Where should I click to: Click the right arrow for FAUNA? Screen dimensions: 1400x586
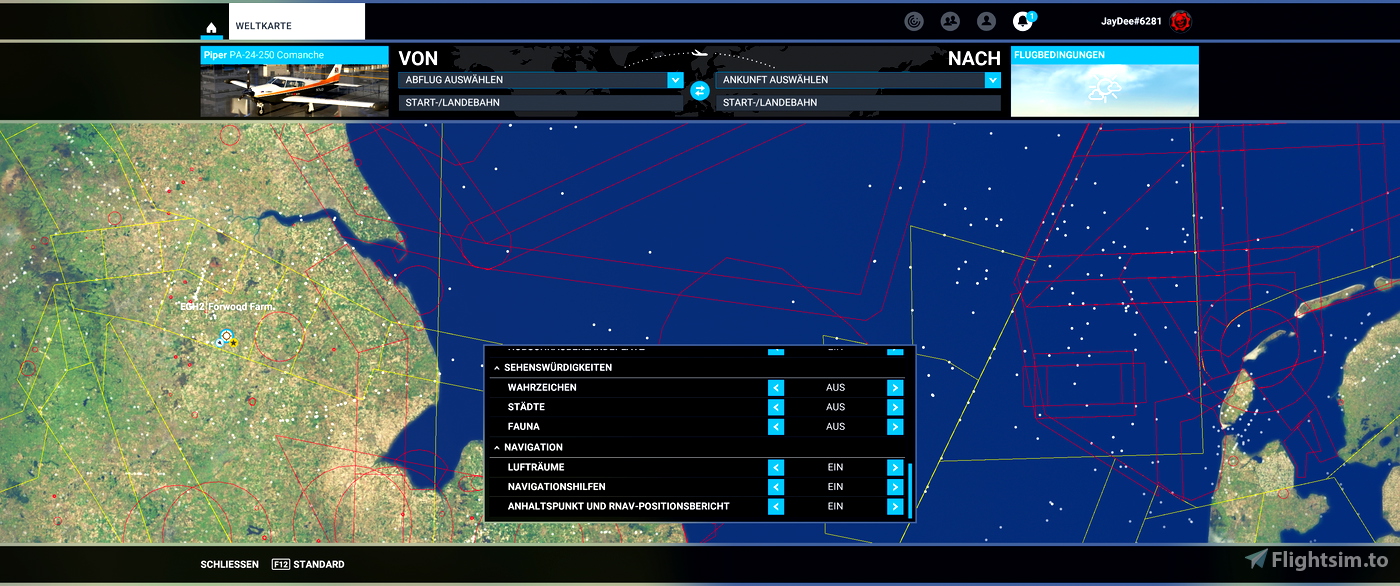pos(895,427)
